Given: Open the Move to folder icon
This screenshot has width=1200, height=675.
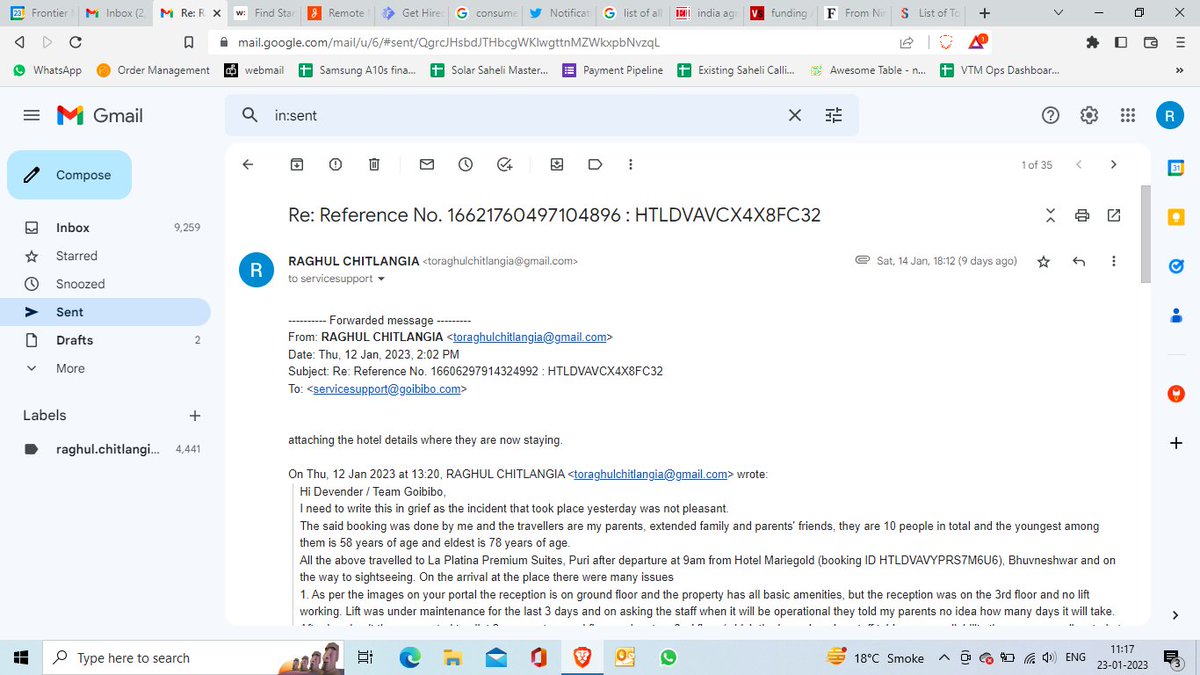Looking at the screenshot, I should (557, 164).
